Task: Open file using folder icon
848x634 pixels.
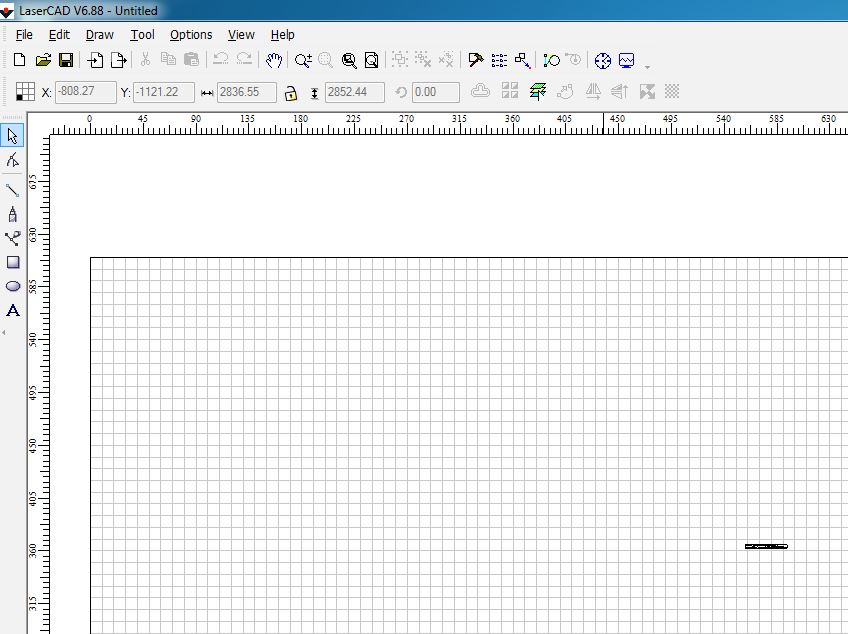Action: (43, 61)
